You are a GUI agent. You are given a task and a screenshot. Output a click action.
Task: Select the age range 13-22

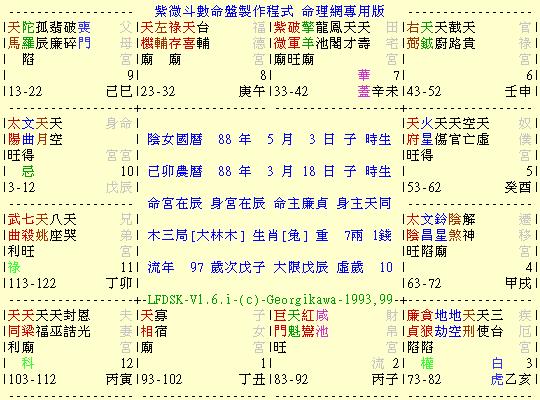coord(25,92)
